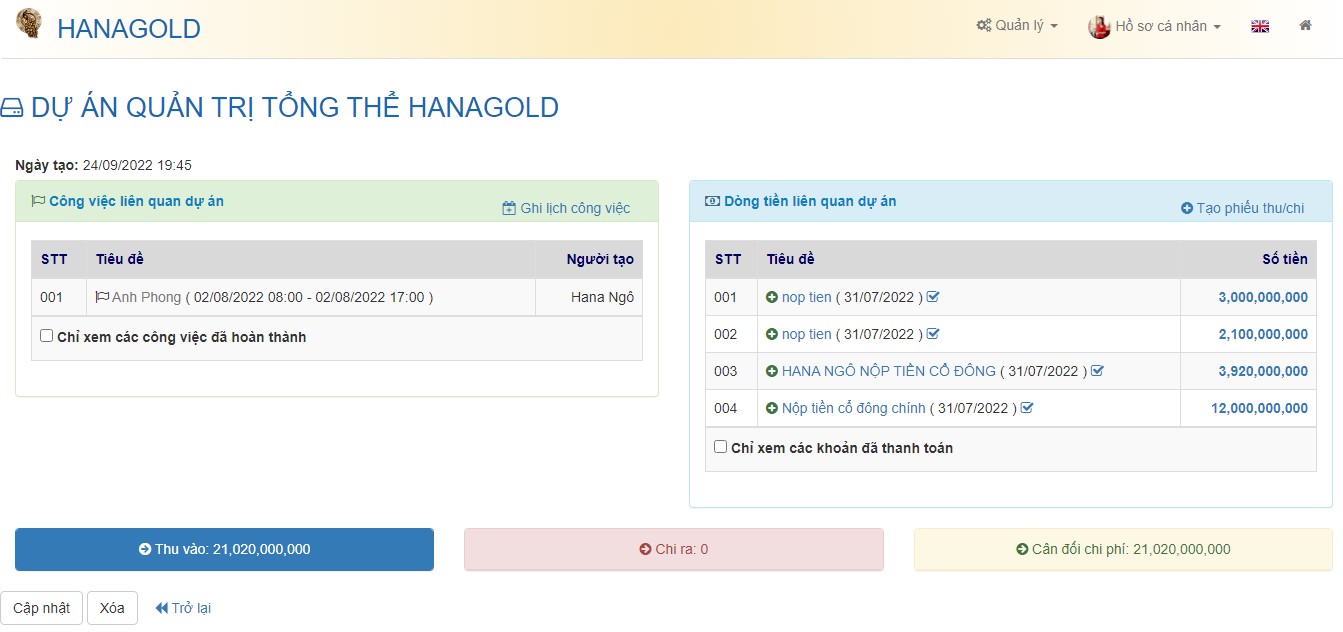1343x632 pixels.
Task: Click the amount 3,920,000,000
Action: 1263,371
